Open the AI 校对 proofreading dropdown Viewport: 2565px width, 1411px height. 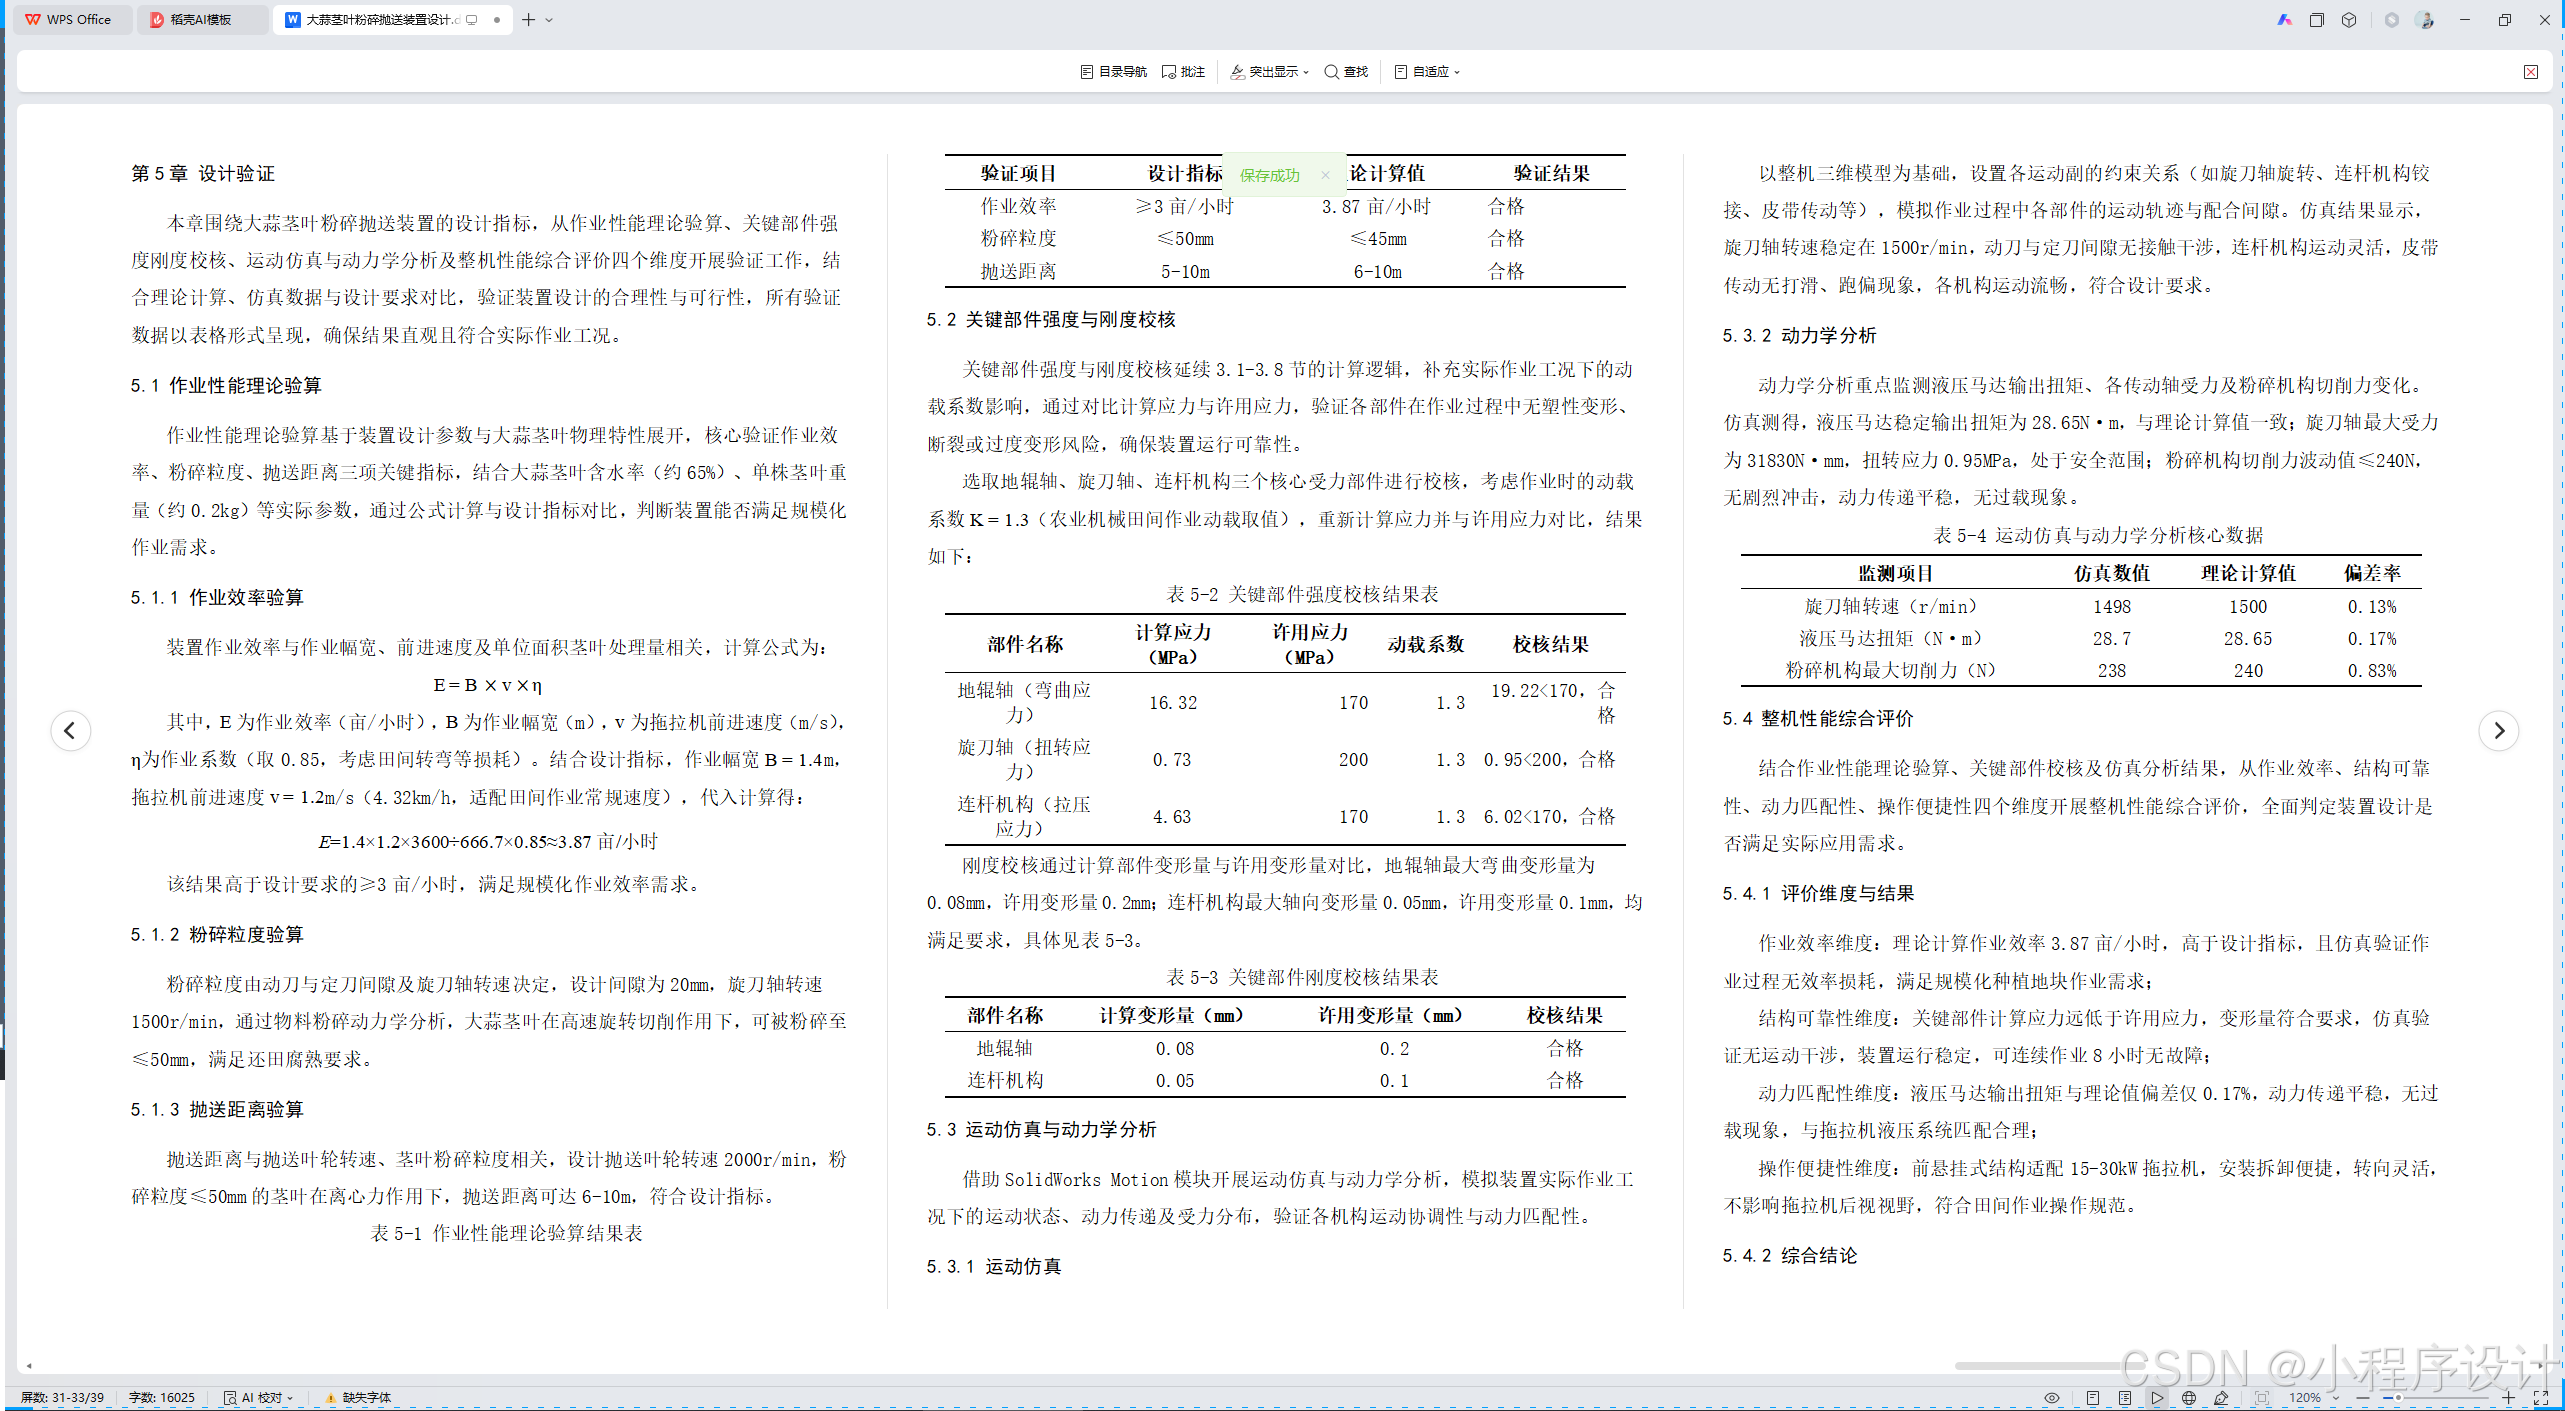(259, 1397)
